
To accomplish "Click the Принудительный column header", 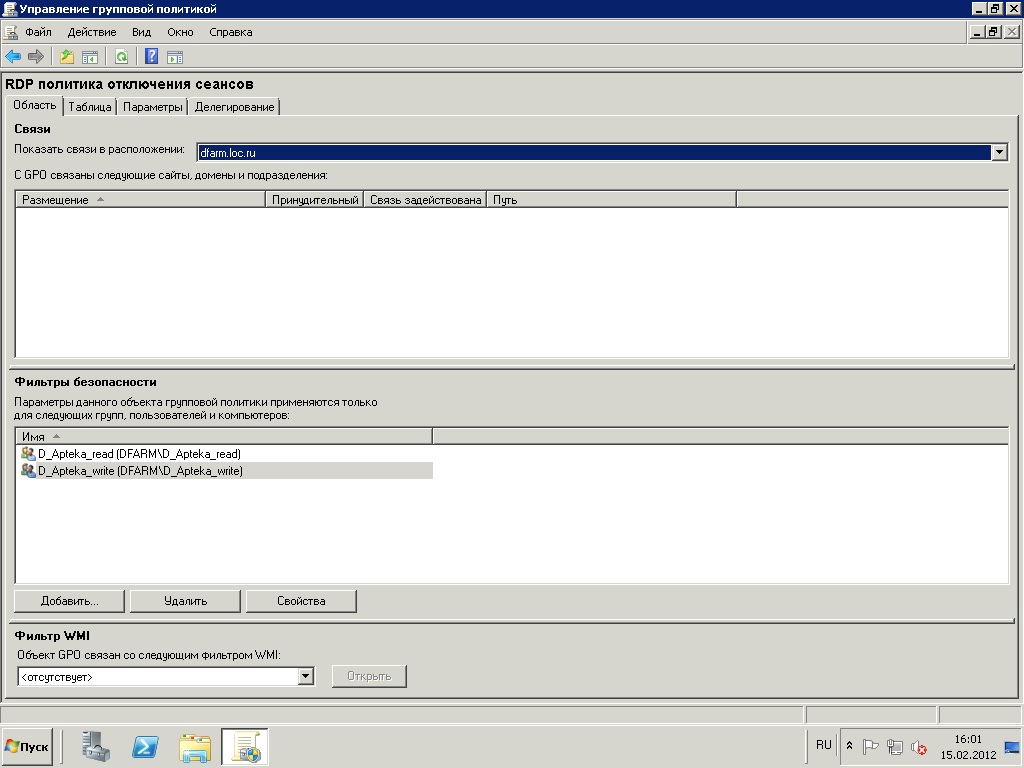I will [x=315, y=200].
